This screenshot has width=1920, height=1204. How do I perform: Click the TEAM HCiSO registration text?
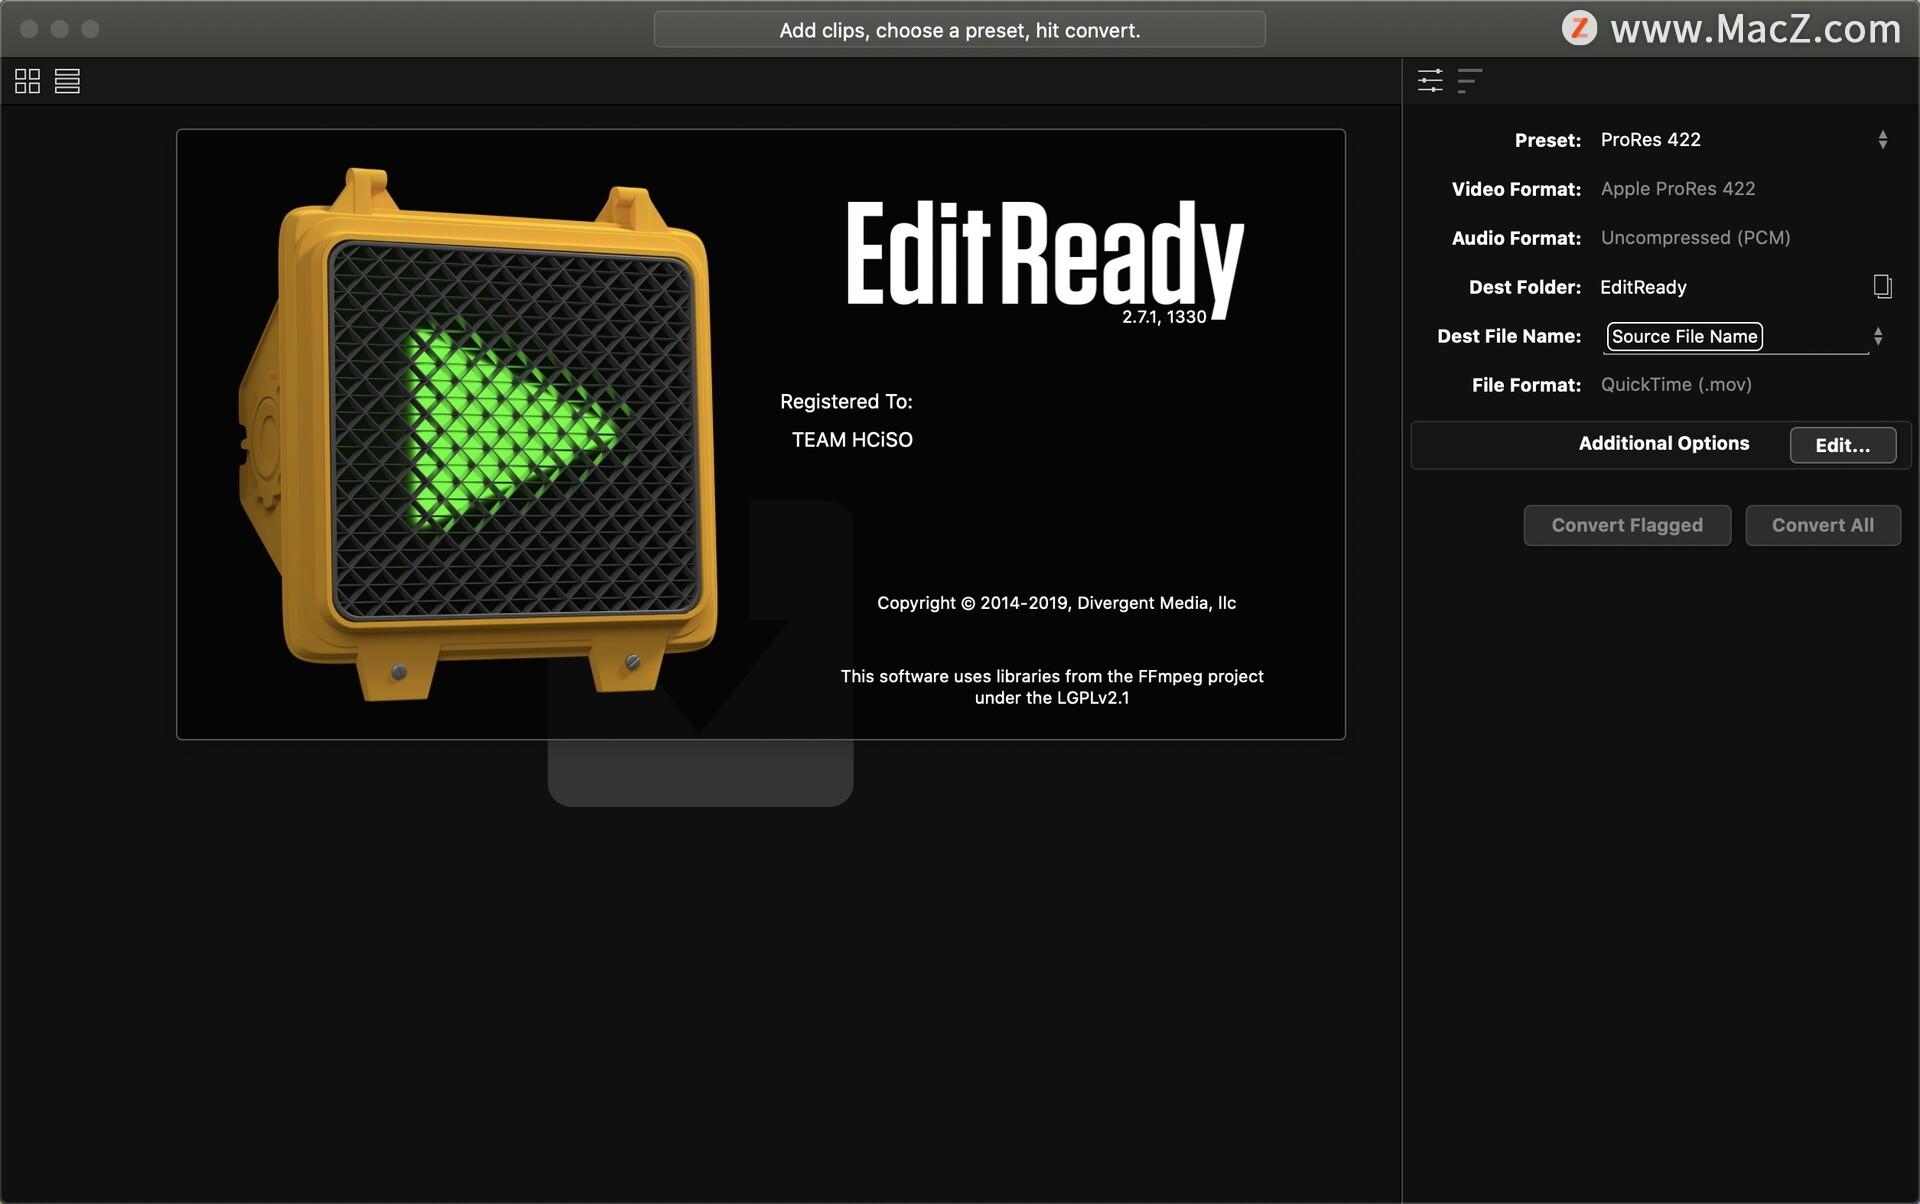click(x=851, y=439)
